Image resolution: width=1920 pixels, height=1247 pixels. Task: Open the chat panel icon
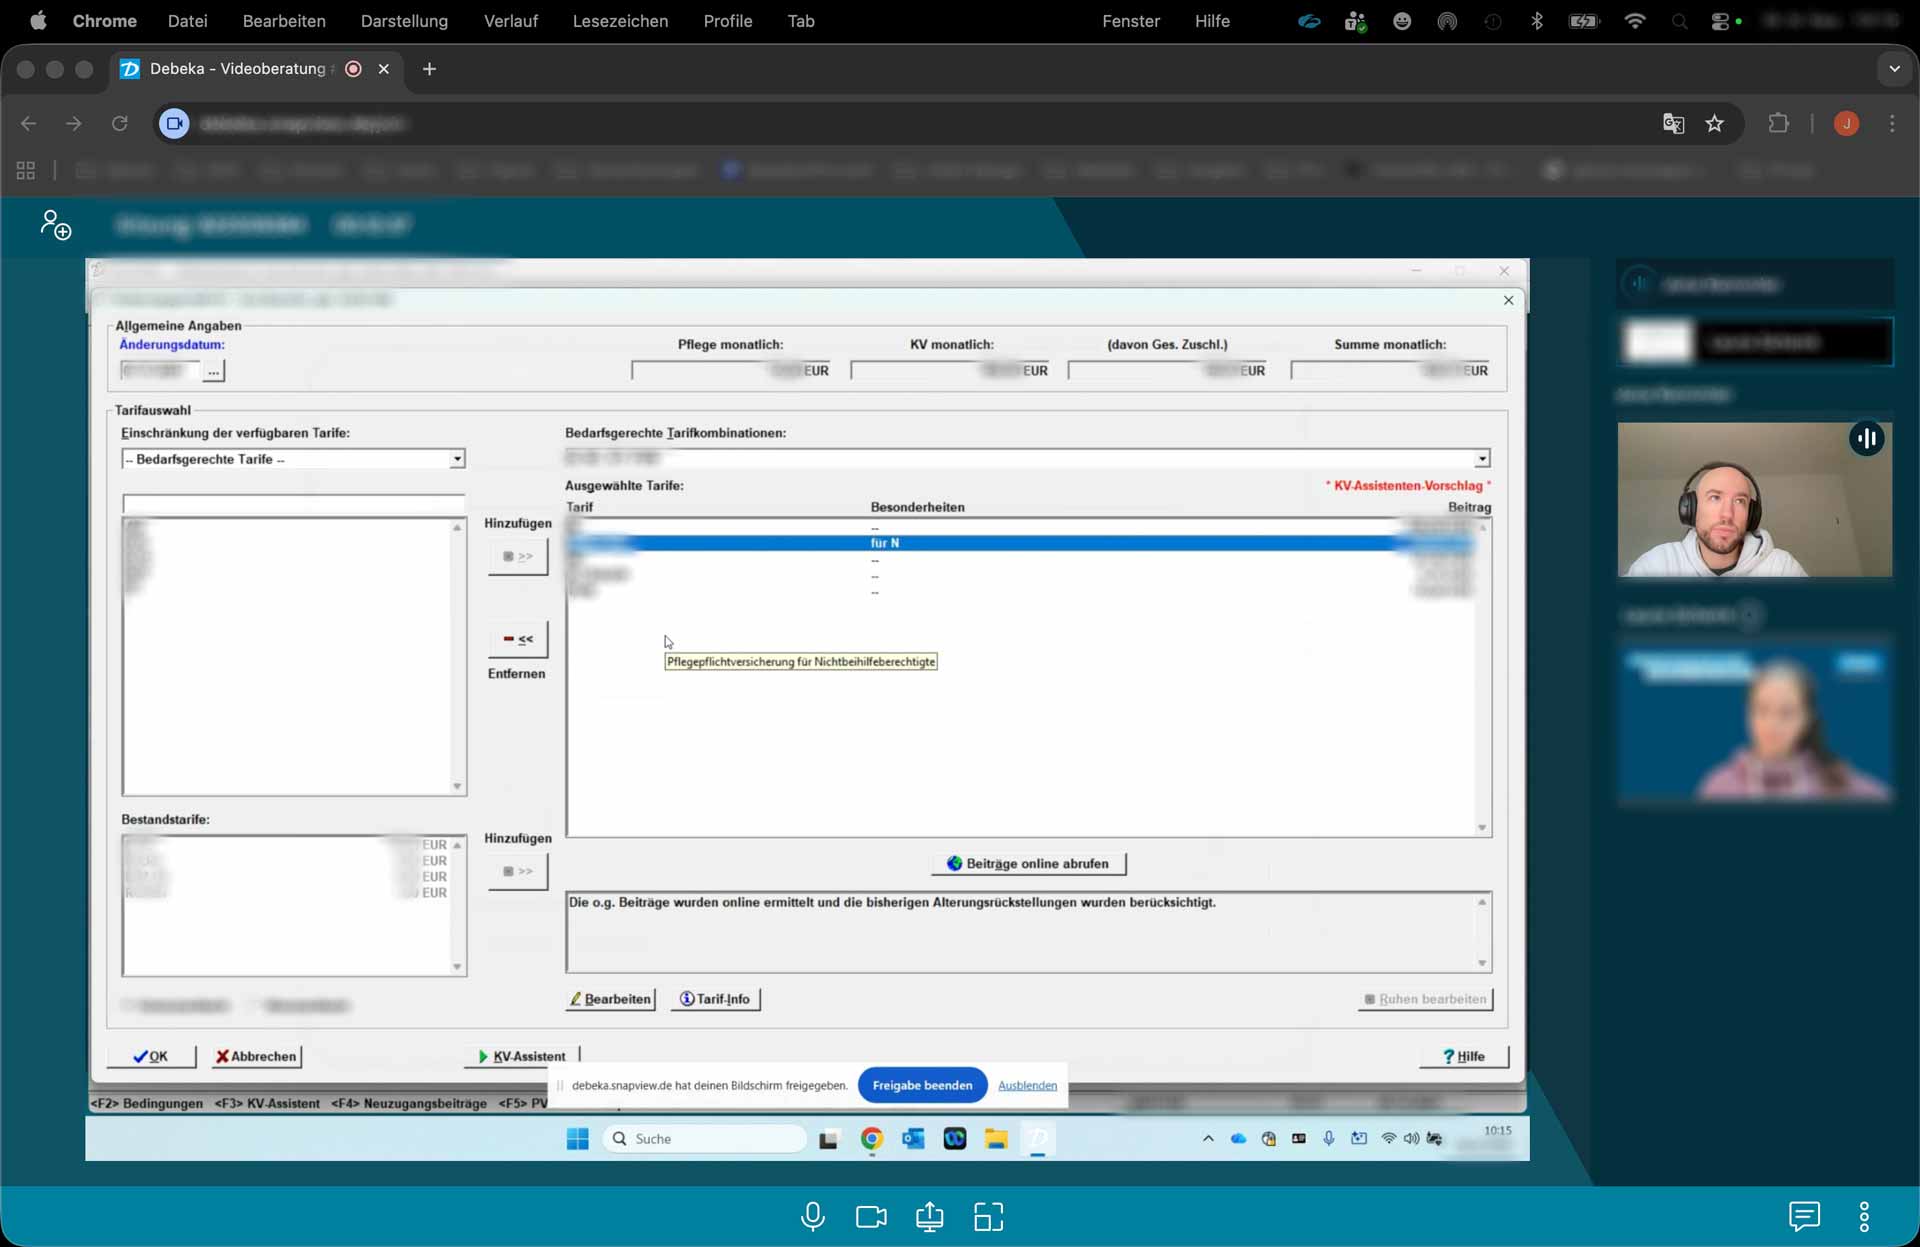1804,1216
